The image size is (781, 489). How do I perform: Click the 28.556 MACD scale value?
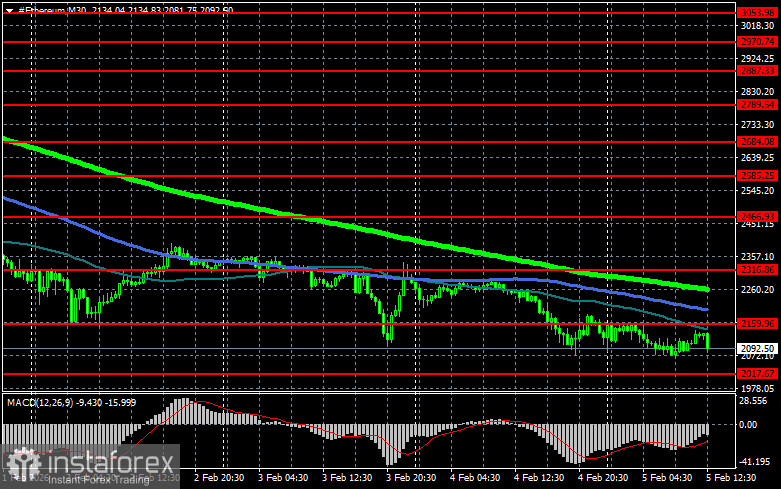pyautogui.click(x=753, y=401)
